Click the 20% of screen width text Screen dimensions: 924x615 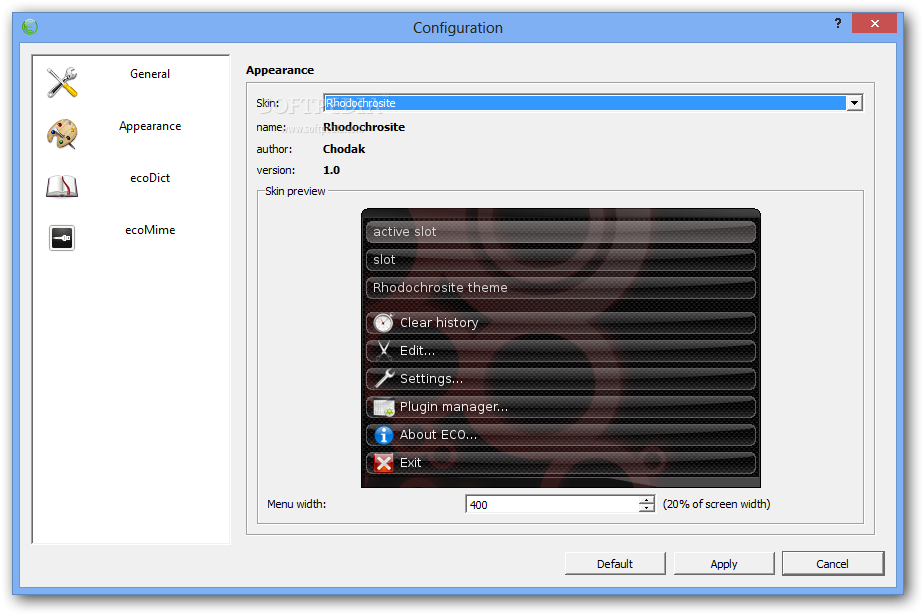tap(717, 504)
